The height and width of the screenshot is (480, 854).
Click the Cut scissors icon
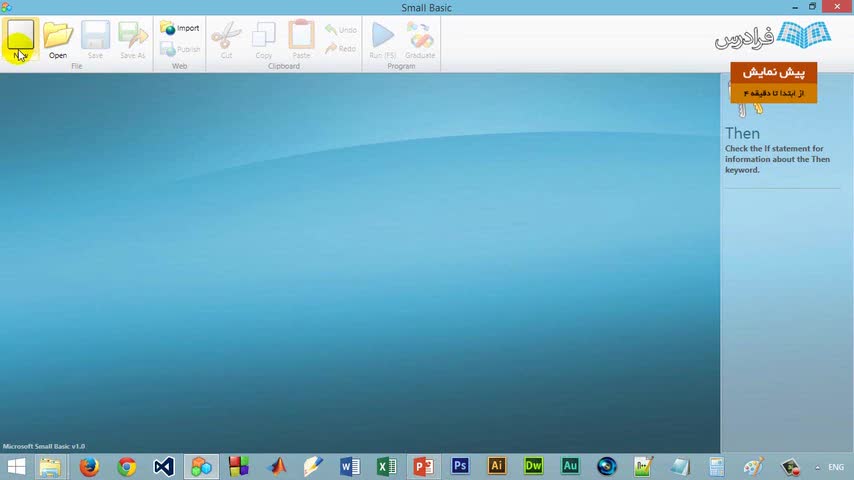point(226,35)
